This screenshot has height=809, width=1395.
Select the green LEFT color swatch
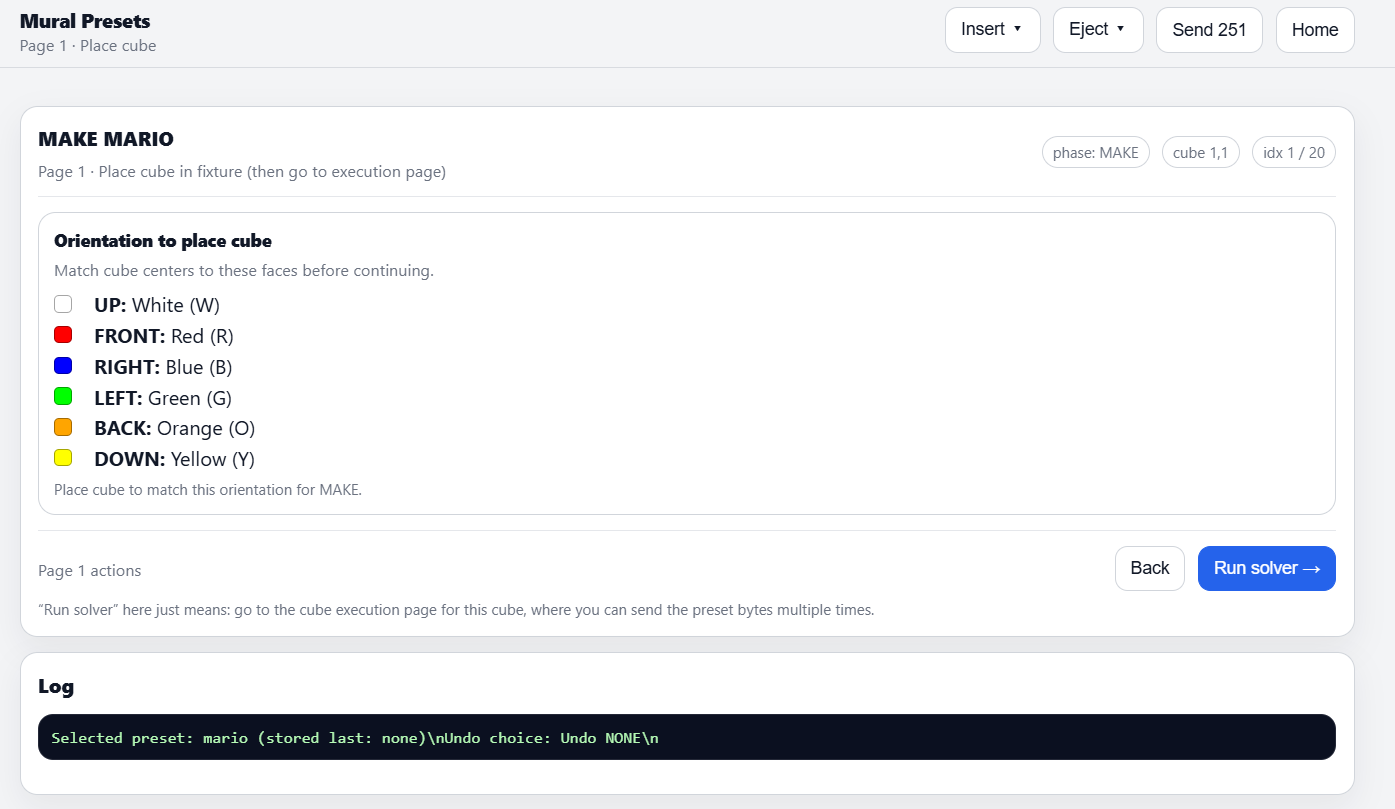pyautogui.click(x=63, y=398)
